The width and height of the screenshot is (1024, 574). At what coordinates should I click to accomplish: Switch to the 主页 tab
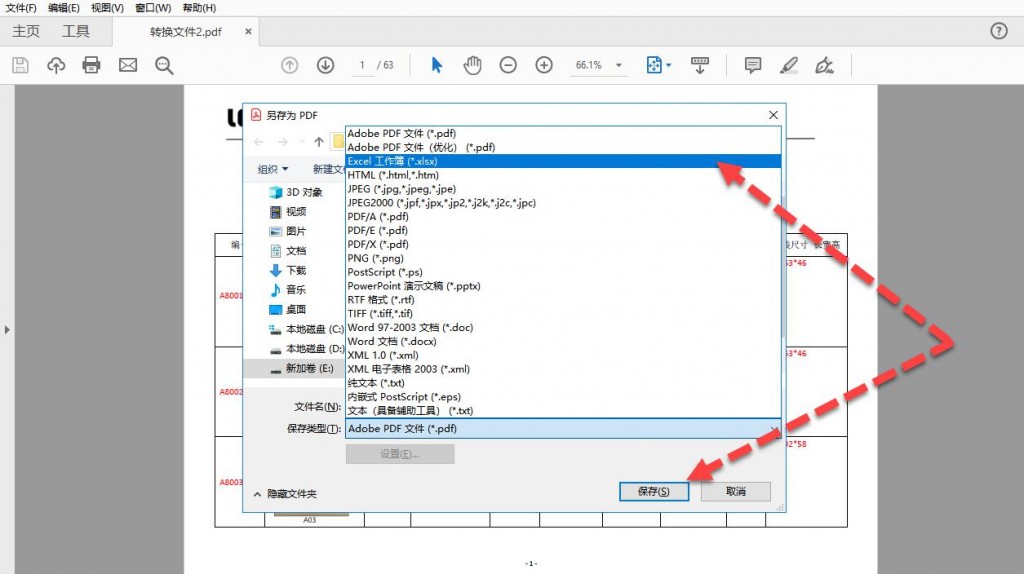[26, 31]
